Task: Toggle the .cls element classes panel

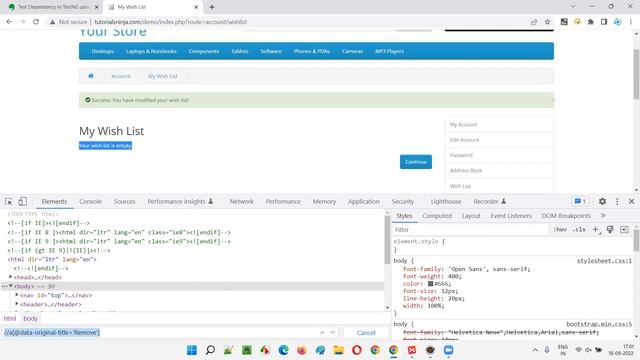Action: click(579, 229)
